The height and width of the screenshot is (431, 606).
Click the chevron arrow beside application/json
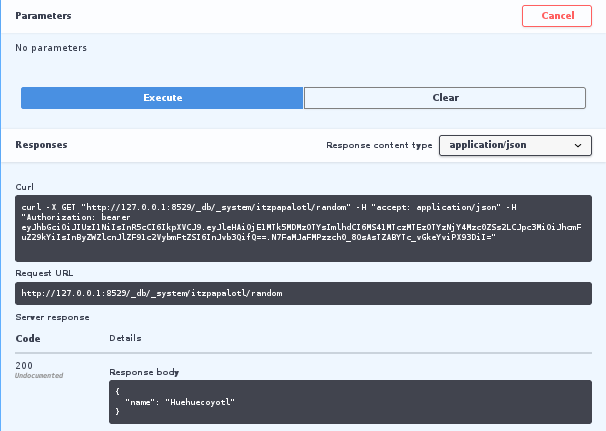(578, 146)
